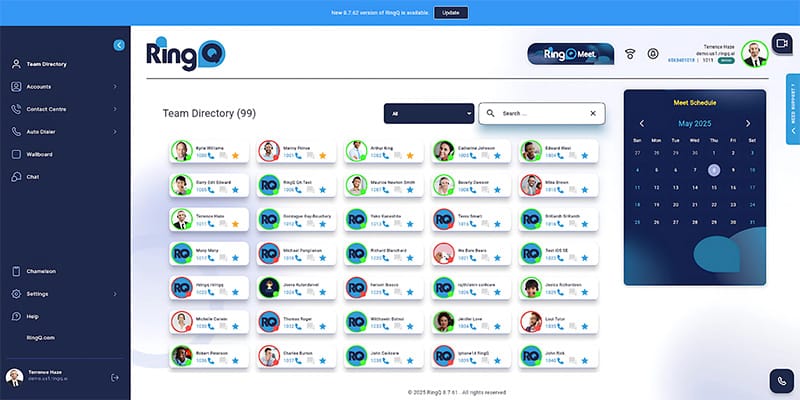This screenshot has width=800, height=400.
Task: Favorite Jessica Richardson with the star
Action: 585,292
